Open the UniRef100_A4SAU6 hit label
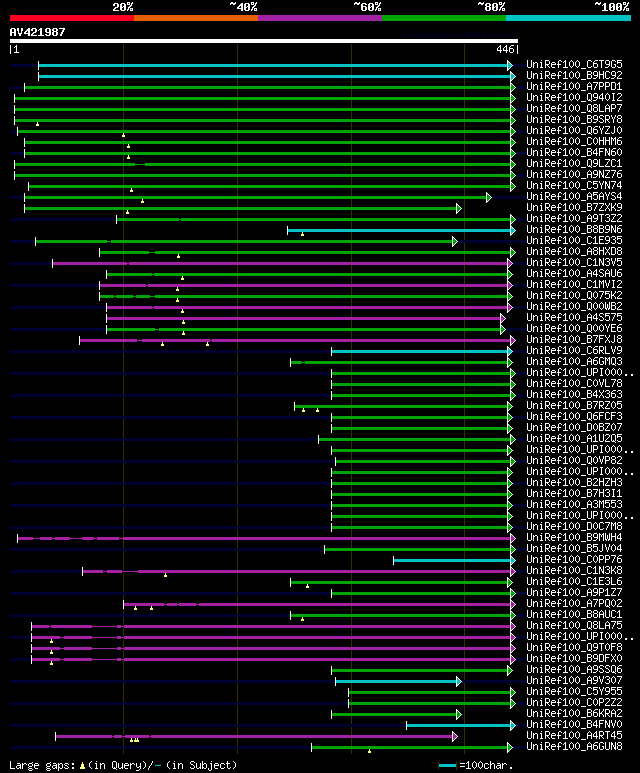The height and width of the screenshot is (773, 640). click(x=574, y=273)
